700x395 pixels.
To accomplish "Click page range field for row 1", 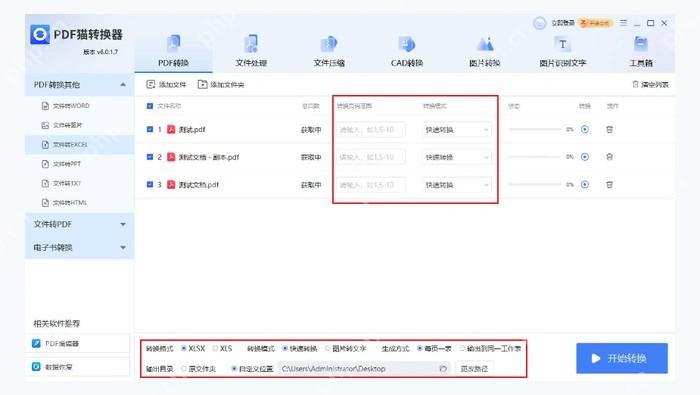I will (371, 129).
